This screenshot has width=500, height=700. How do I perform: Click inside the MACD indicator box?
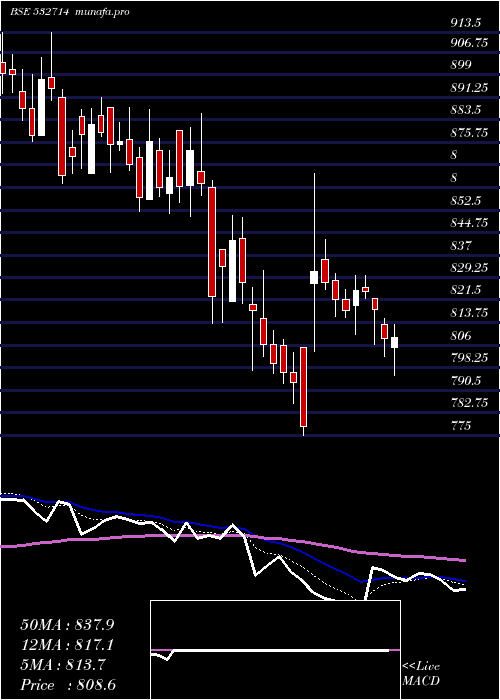click(275, 650)
